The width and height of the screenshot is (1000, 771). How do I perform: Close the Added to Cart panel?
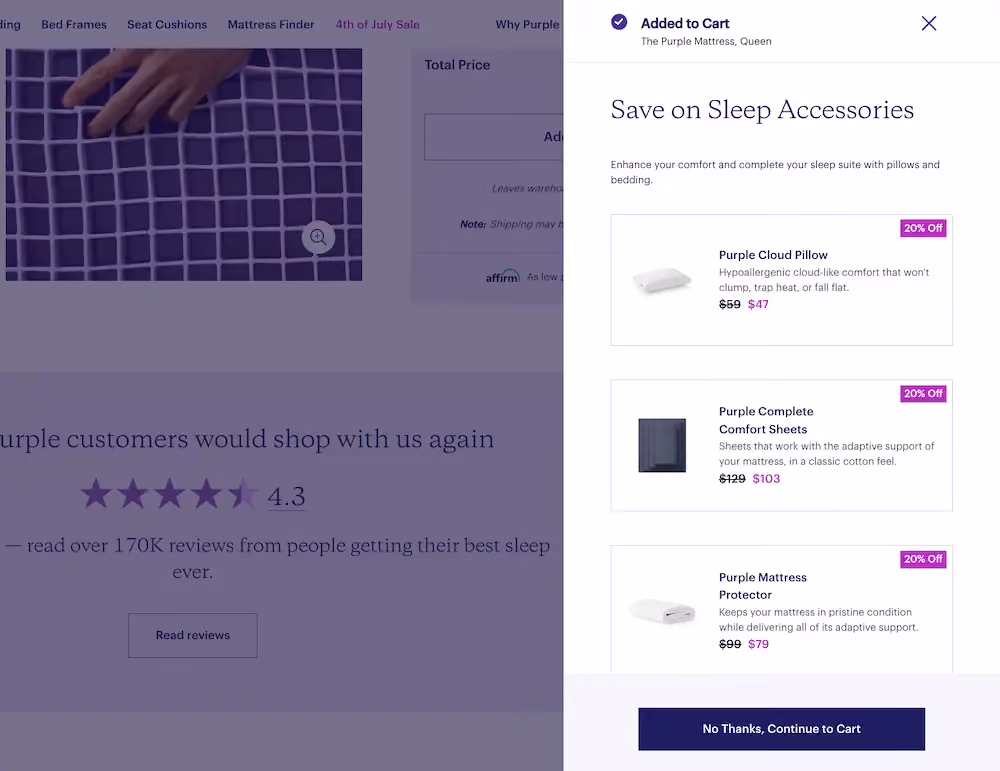(x=929, y=24)
